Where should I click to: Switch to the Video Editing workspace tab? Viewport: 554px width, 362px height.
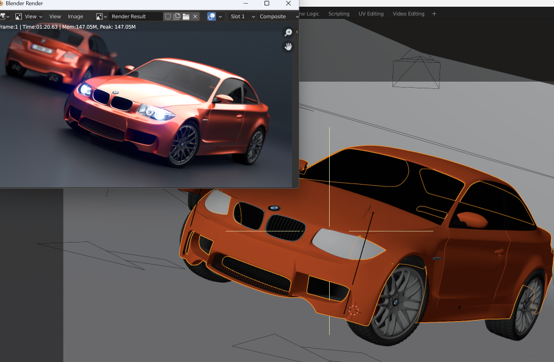click(408, 14)
